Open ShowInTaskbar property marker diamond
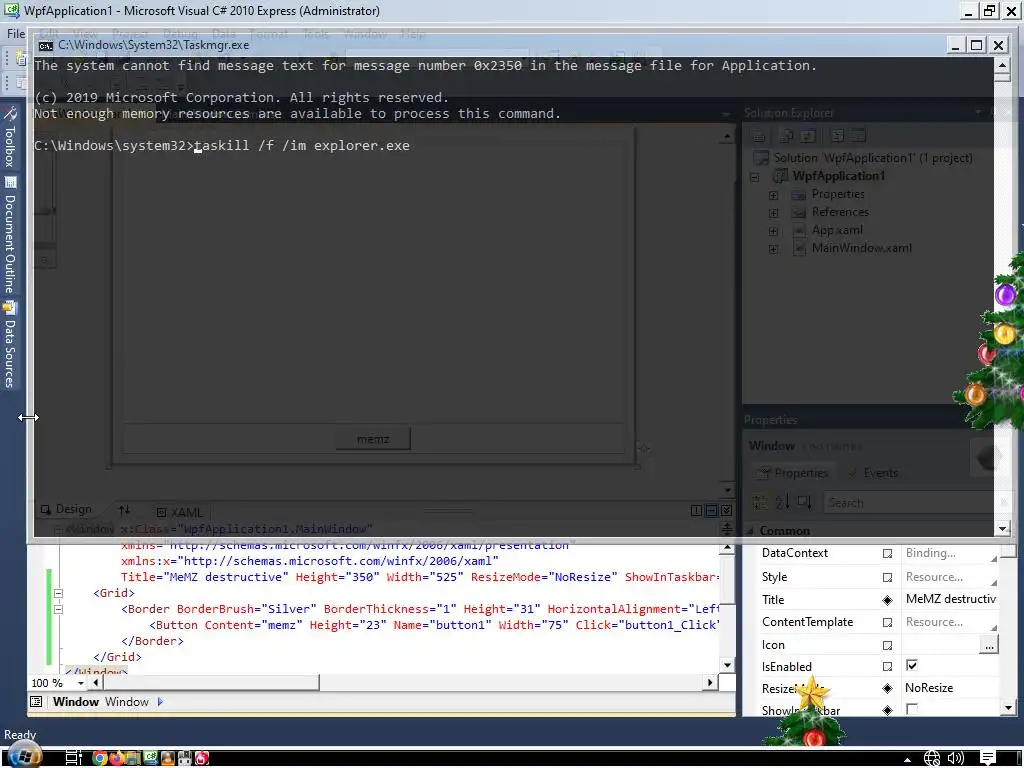 coord(888,711)
